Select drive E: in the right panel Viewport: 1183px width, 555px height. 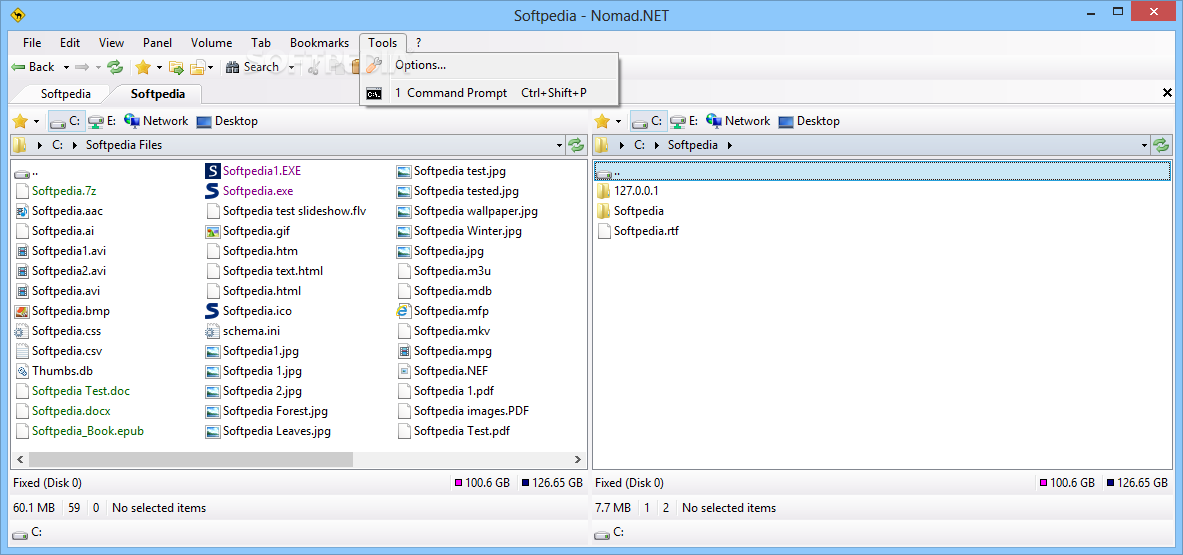pyautogui.click(x=684, y=121)
